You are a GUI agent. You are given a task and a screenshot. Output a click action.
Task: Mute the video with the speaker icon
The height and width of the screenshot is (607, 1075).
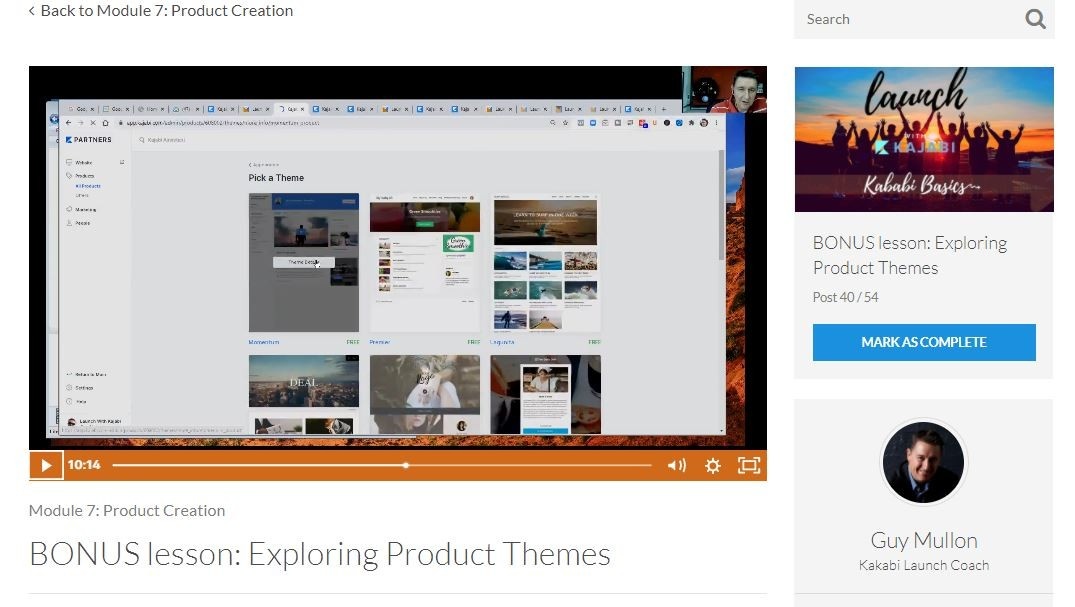pyautogui.click(x=677, y=466)
